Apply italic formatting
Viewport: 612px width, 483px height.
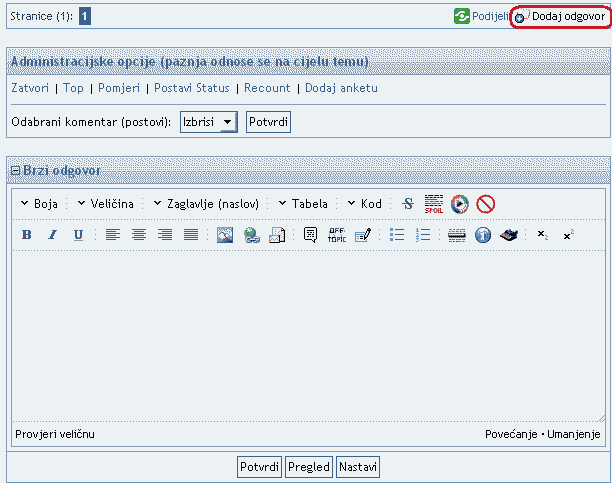point(52,235)
